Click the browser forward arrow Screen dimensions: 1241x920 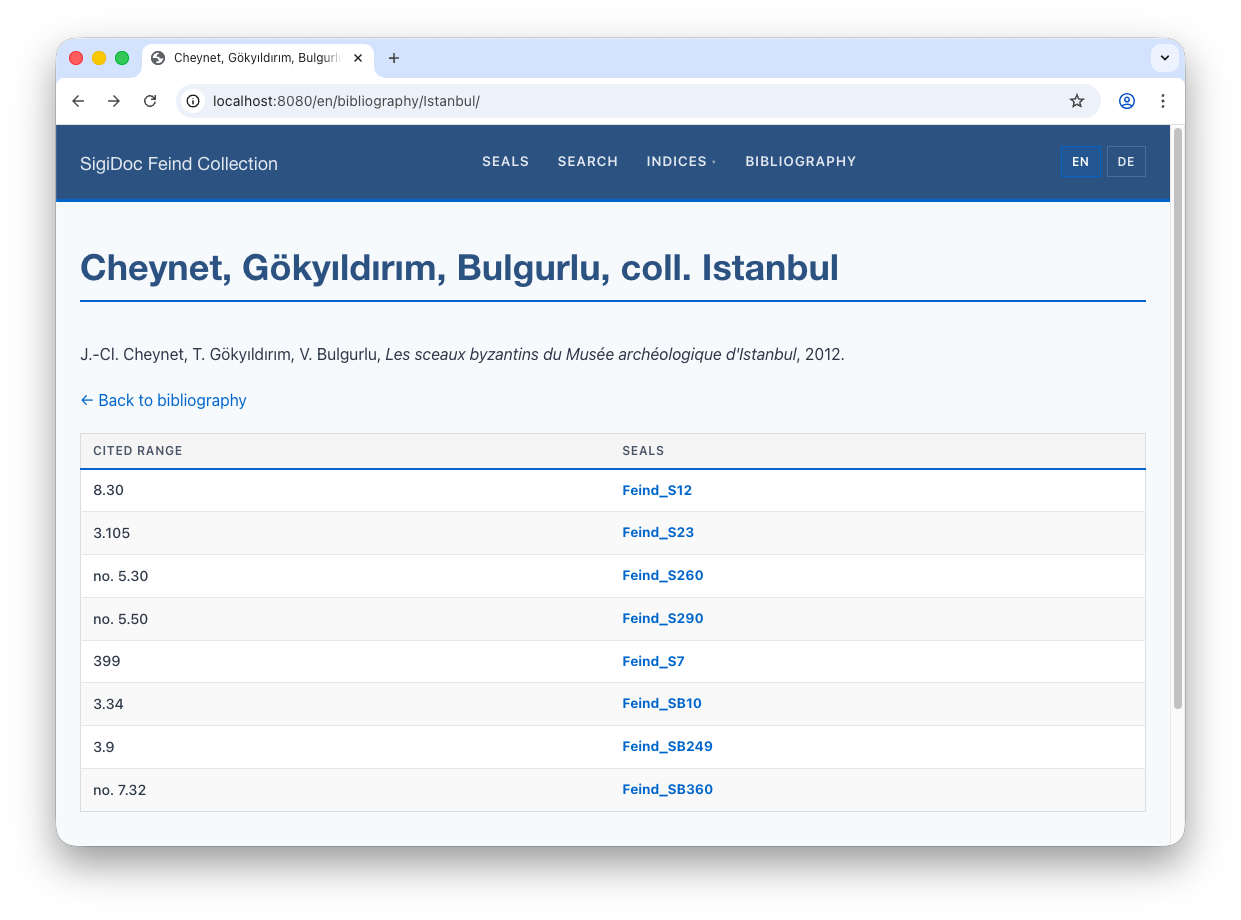point(114,101)
